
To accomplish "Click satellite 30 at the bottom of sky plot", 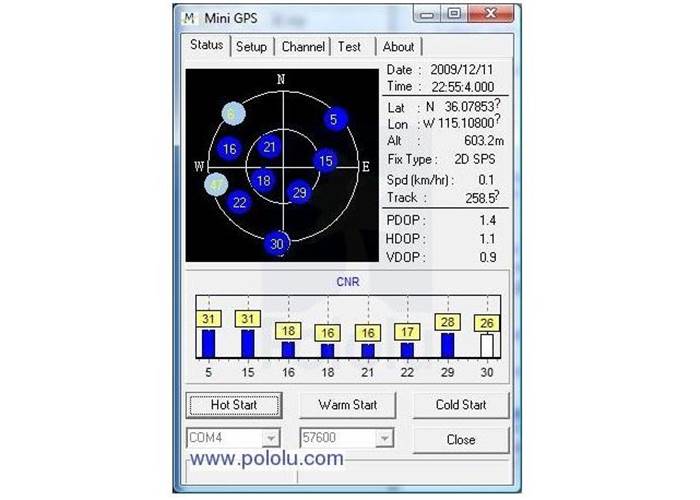I will click(x=277, y=243).
